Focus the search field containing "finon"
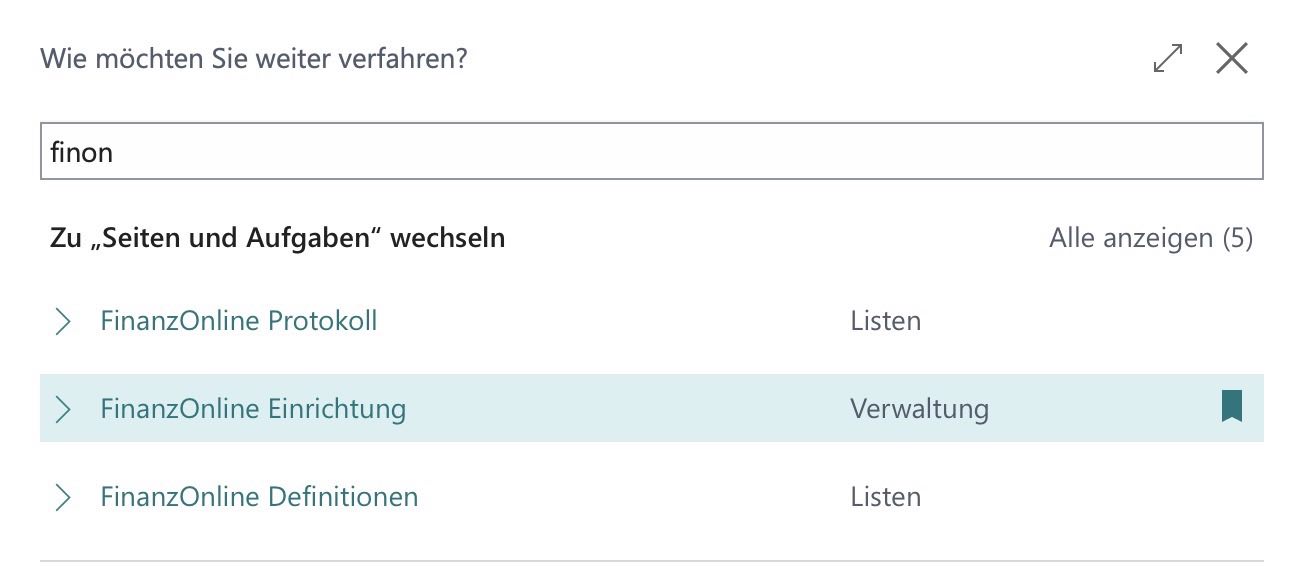 pos(652,151)
